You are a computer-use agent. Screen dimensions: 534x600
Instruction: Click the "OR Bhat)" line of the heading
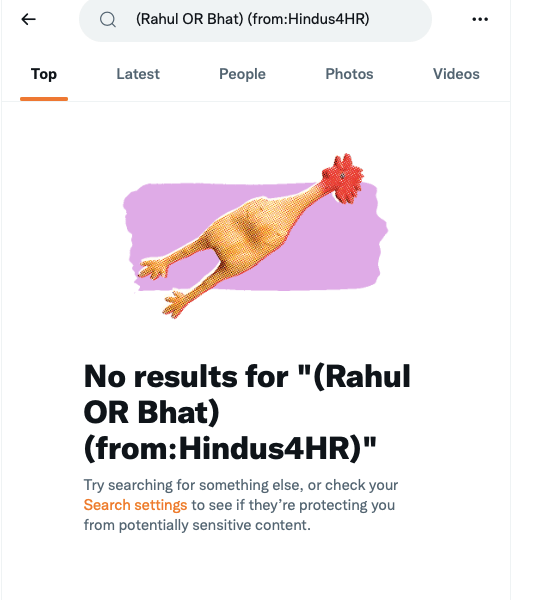click(152, 412)
